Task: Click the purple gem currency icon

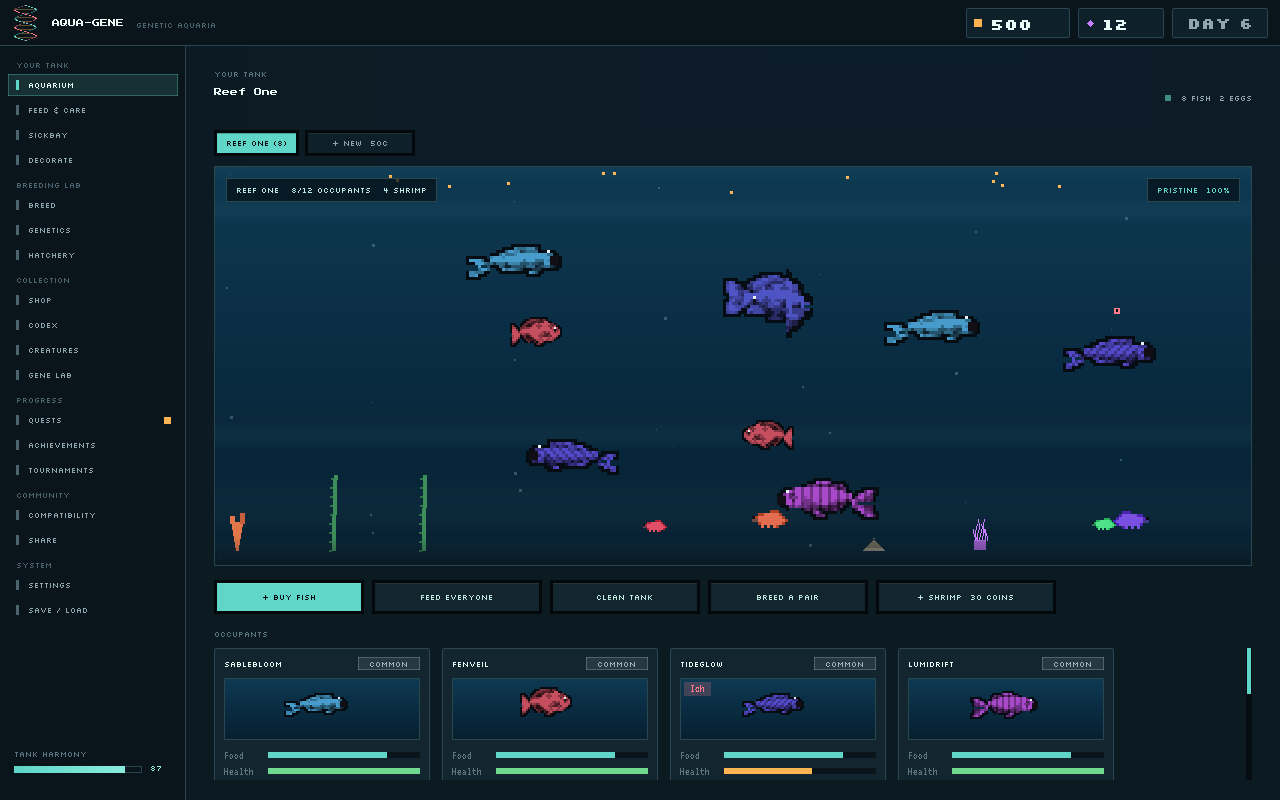Action: [1090, 23]
